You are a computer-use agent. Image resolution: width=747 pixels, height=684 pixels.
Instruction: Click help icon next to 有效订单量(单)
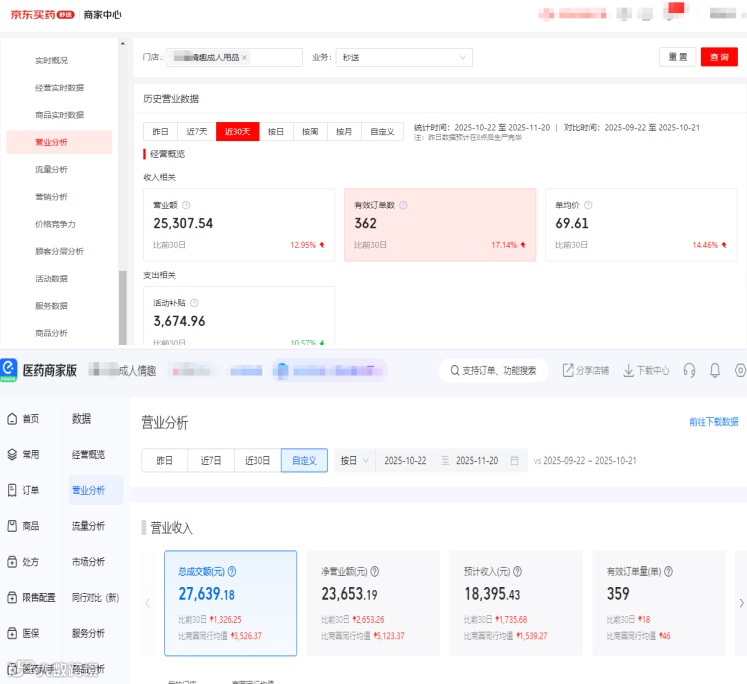(668, 571)
